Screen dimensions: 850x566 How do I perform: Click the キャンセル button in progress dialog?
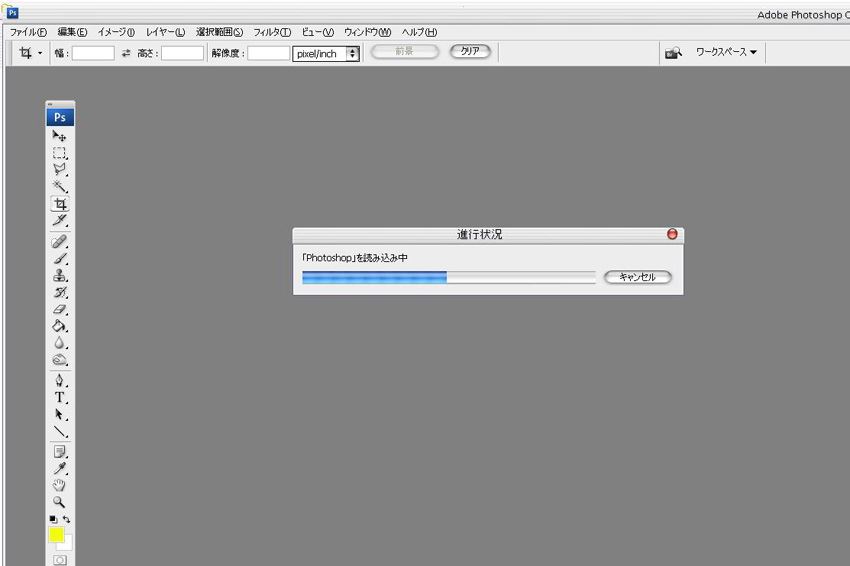coord(638,277)
